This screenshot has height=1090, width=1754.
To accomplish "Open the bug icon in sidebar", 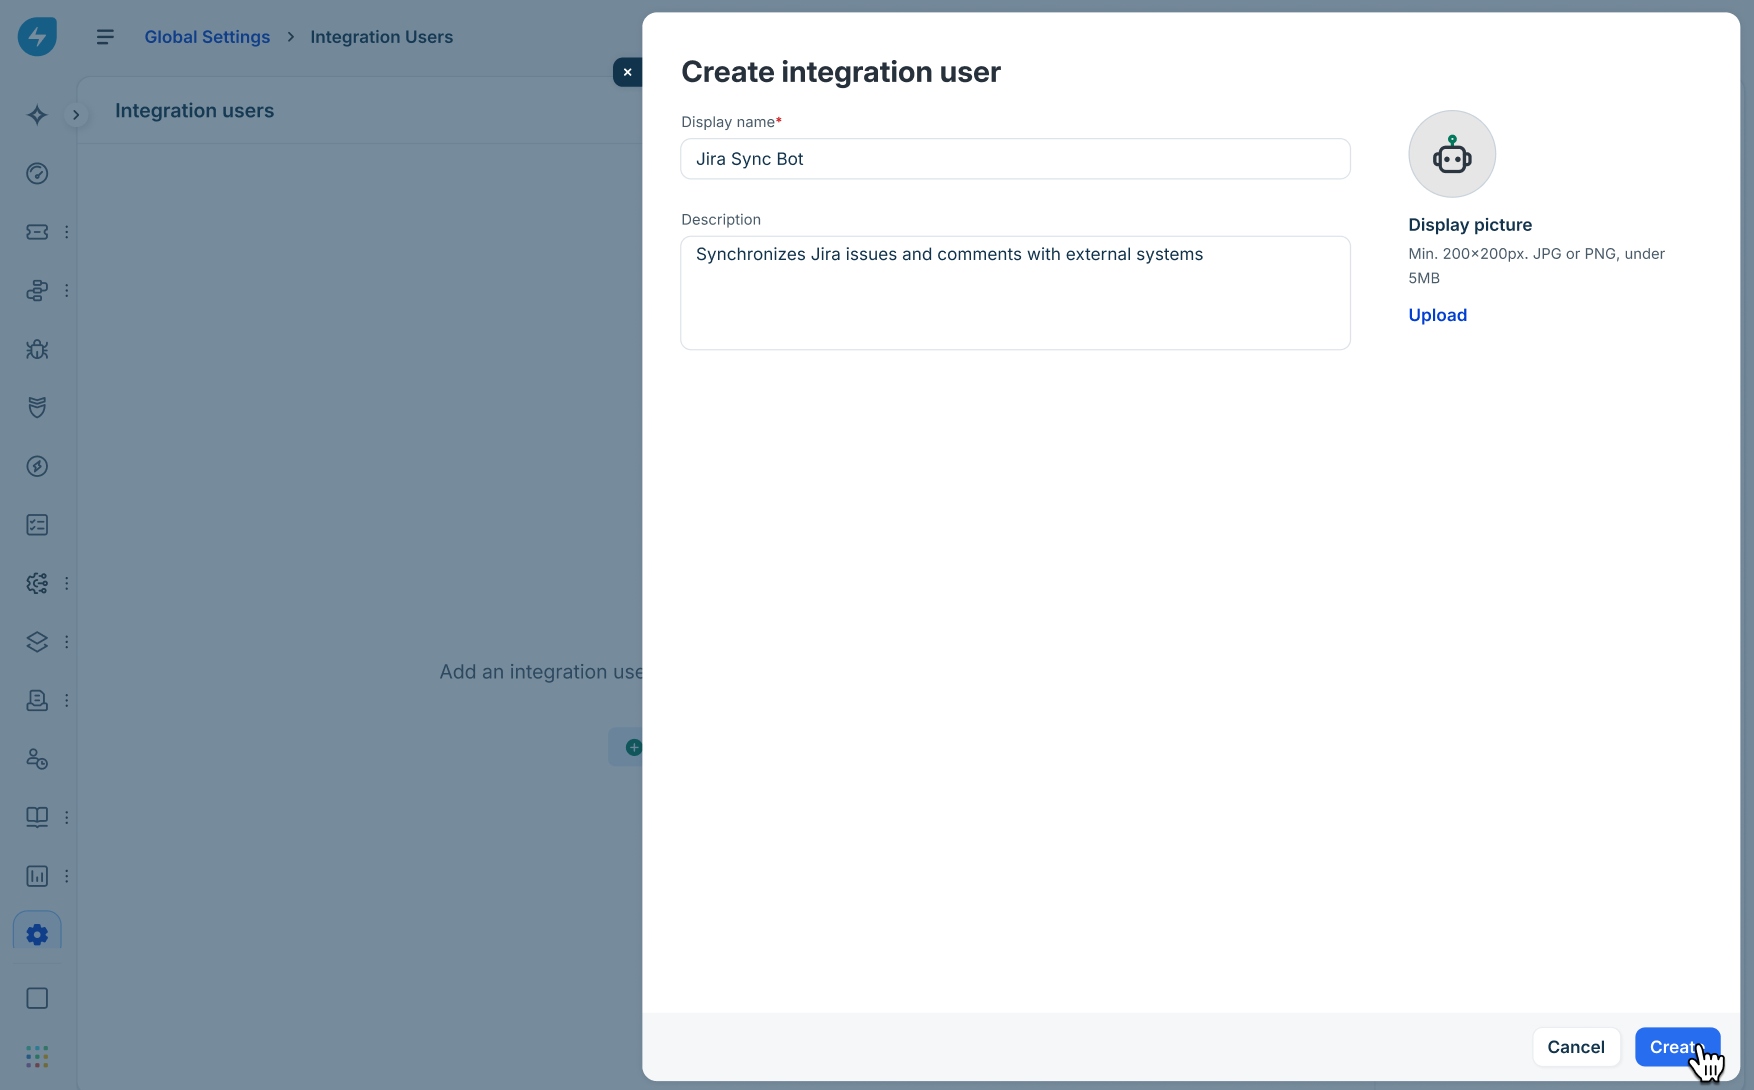I will (x=37, y=349).
